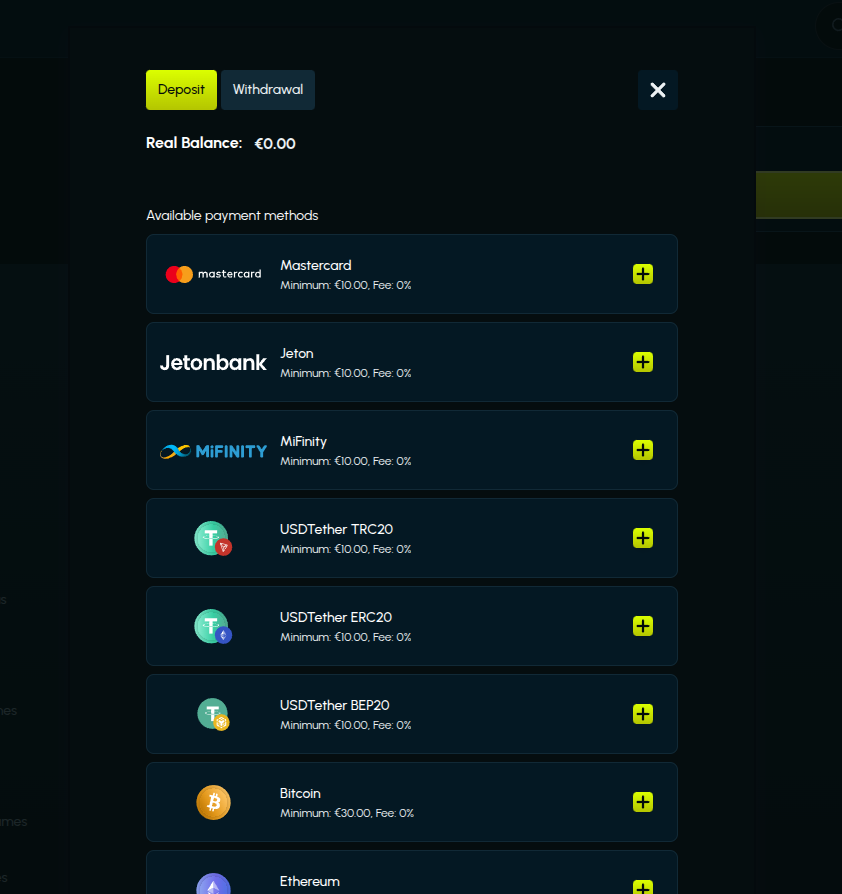Click the Mastercard logo icon
842x894 pixels.
point(213,274)
